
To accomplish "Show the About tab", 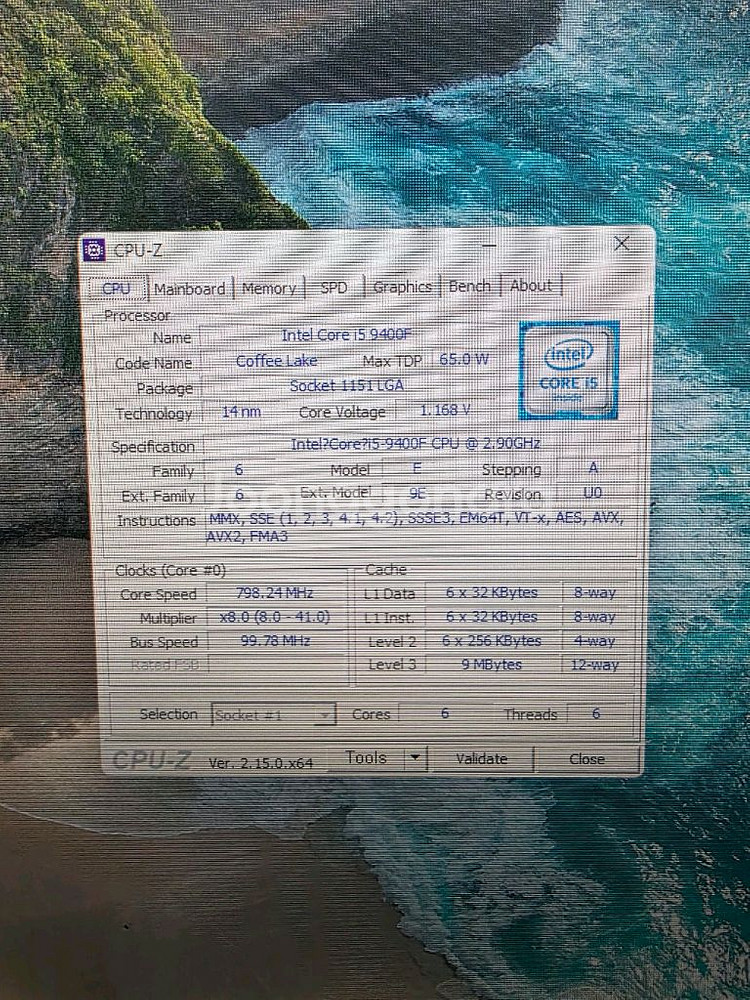I will tap(531, 285).
